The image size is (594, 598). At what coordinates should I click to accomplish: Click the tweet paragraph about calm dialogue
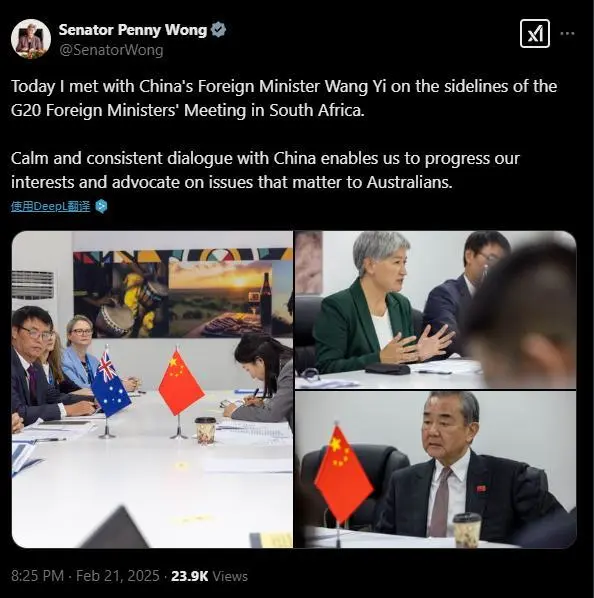265,170
